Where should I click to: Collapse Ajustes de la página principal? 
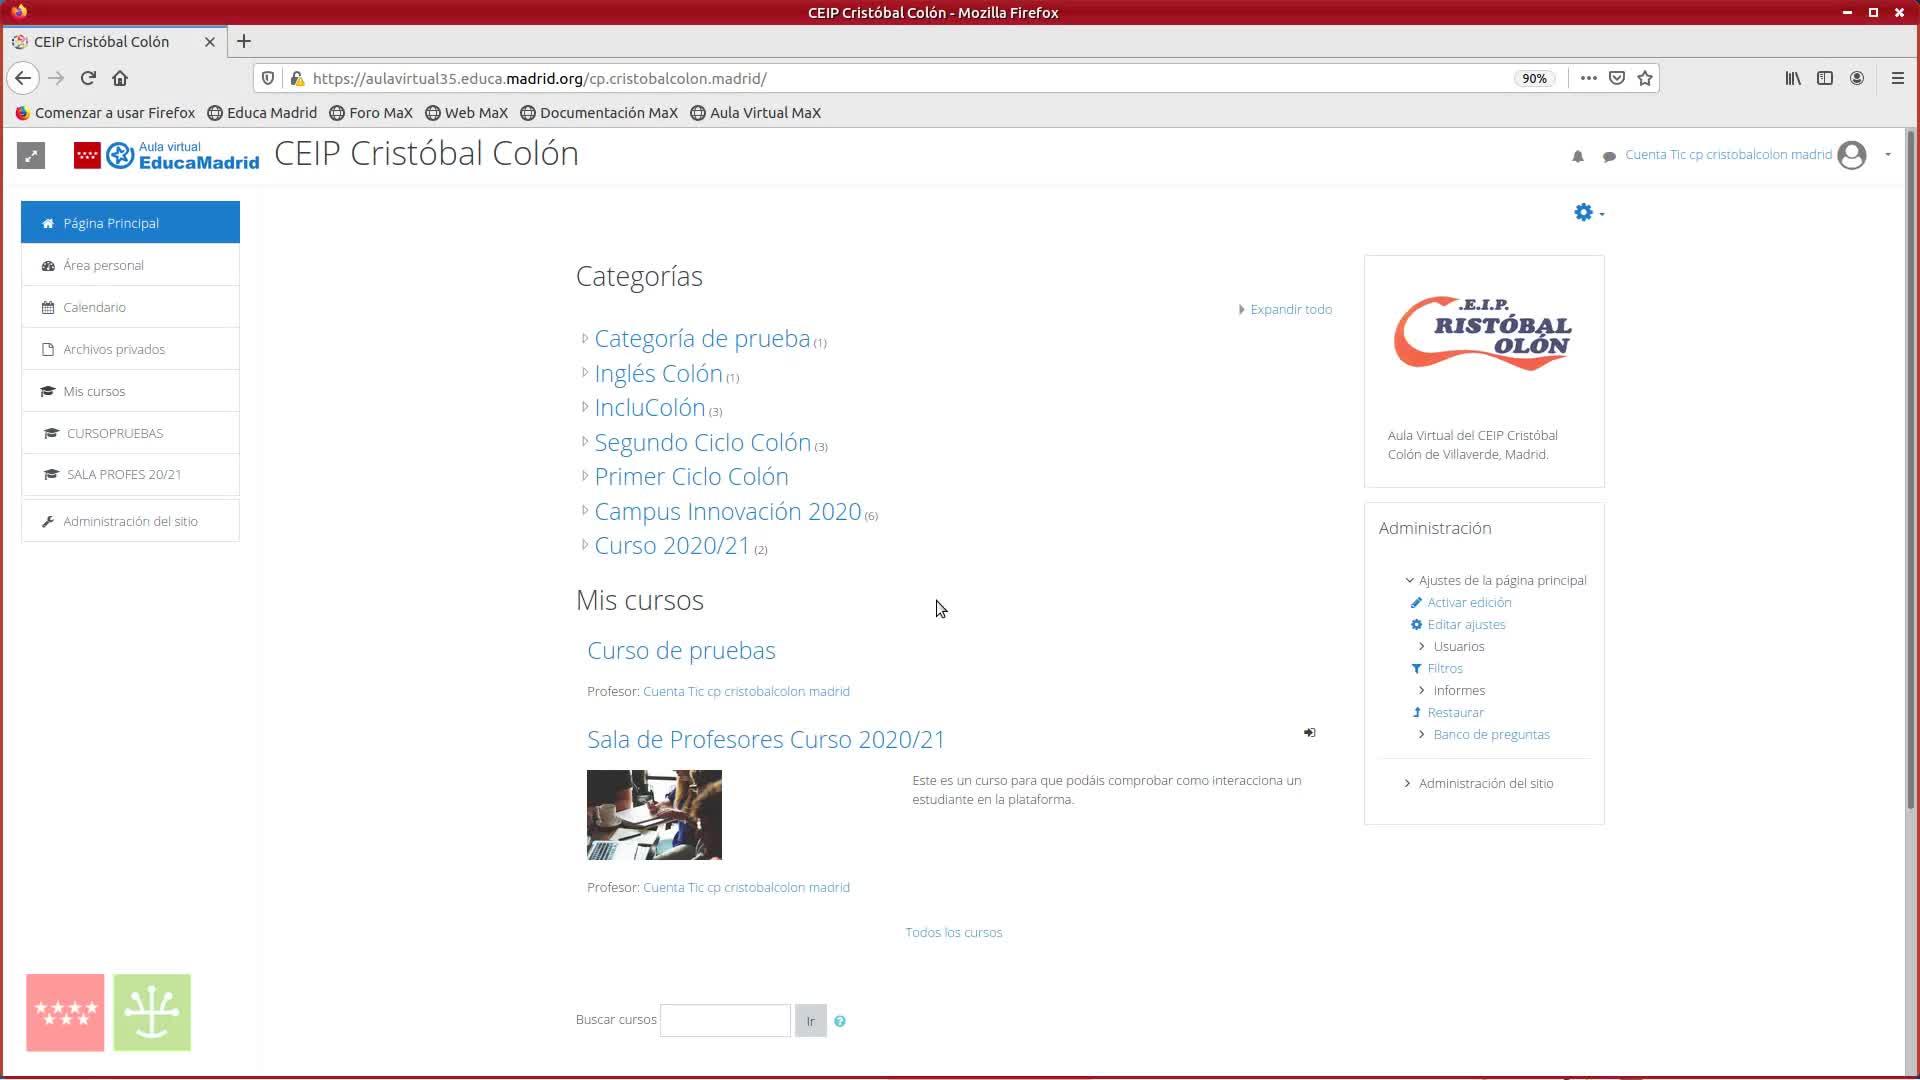(1410, 580)
